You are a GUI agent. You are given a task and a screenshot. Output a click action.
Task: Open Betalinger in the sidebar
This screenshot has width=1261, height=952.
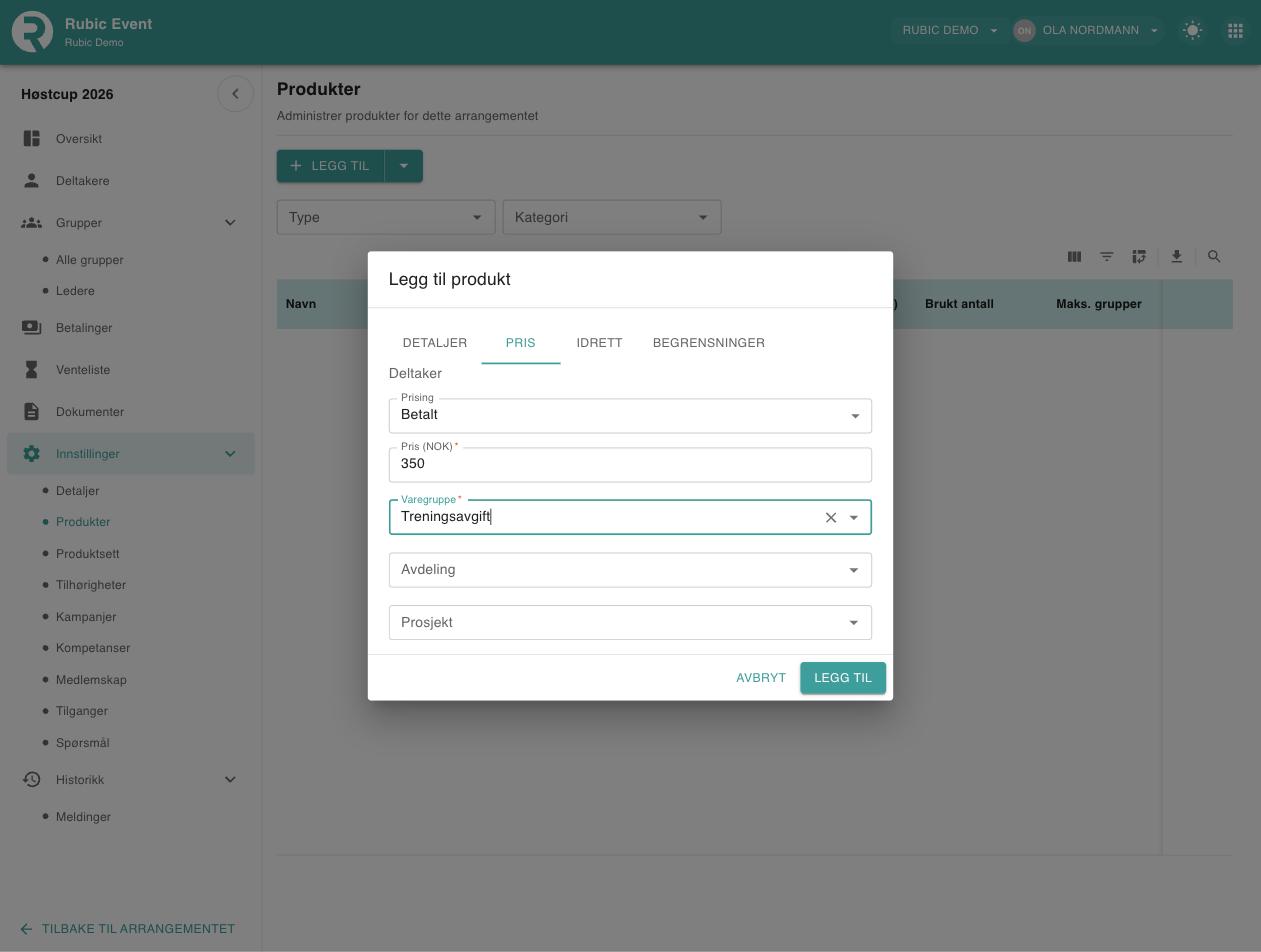pos(130,328)
